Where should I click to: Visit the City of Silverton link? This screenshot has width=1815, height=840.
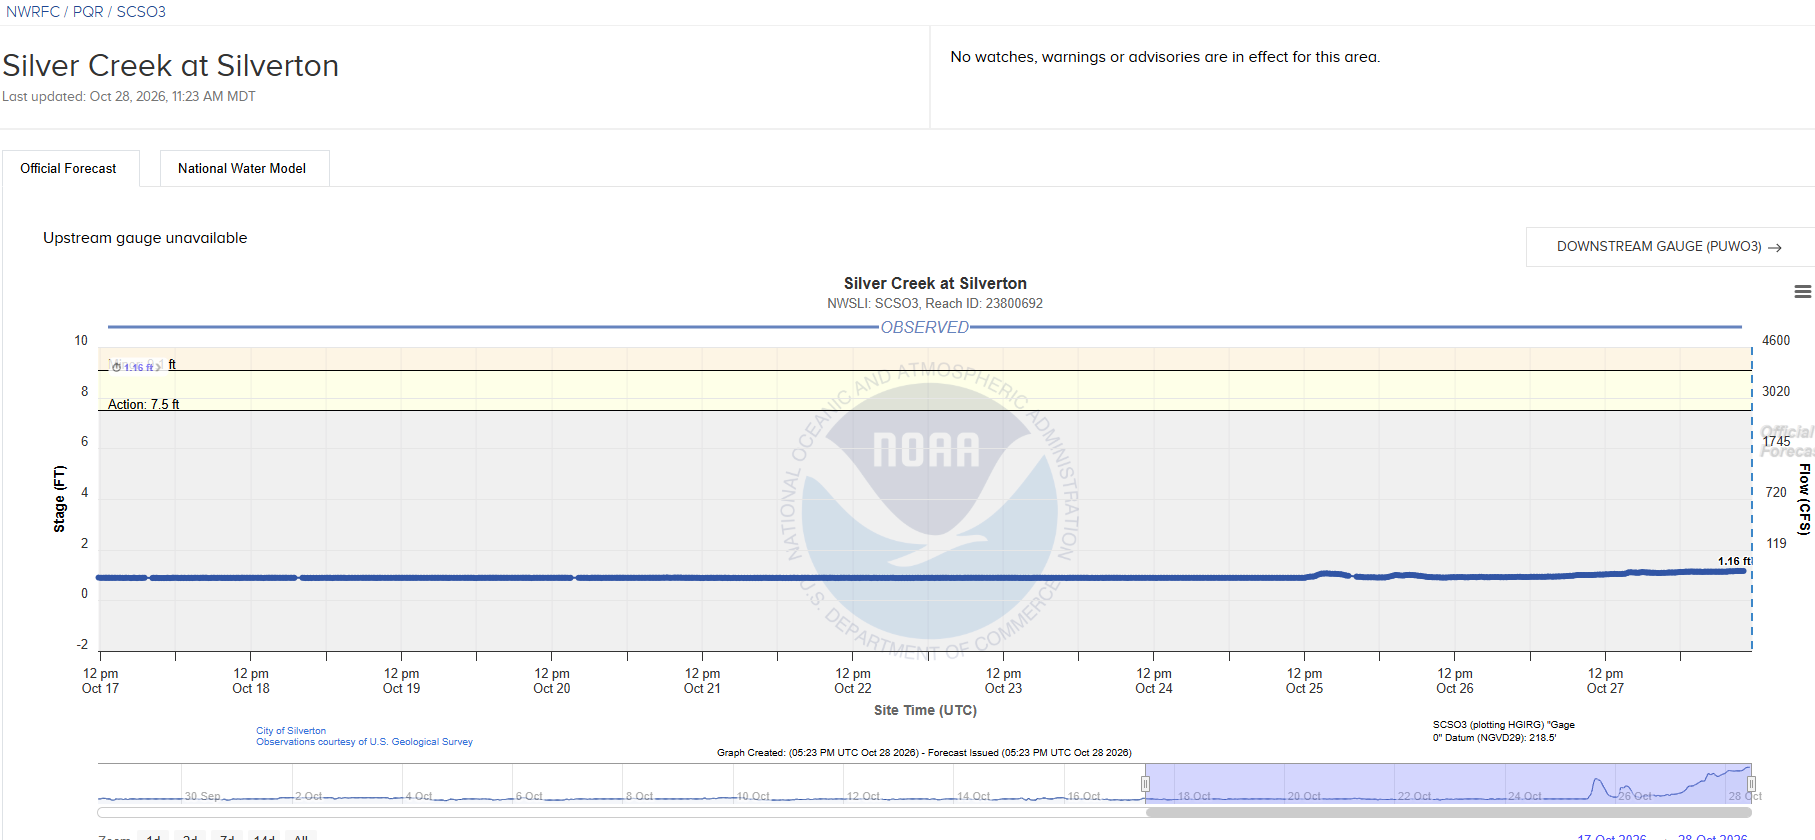(291, 731)
